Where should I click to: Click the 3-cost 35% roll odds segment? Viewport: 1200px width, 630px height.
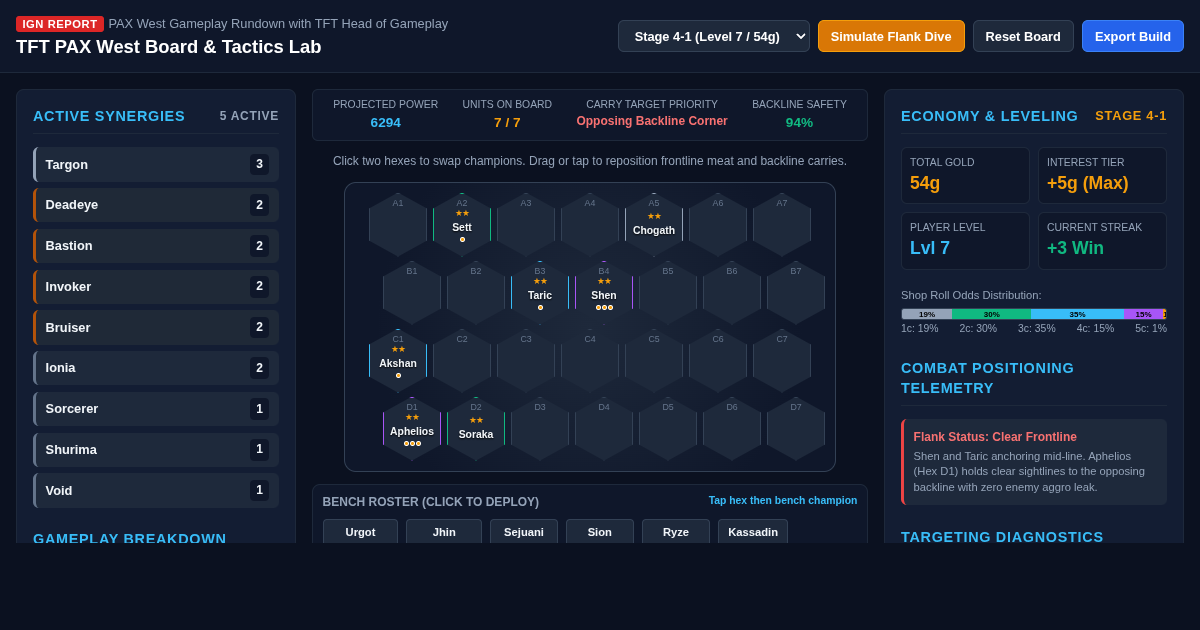click(x=1077, y=314)
